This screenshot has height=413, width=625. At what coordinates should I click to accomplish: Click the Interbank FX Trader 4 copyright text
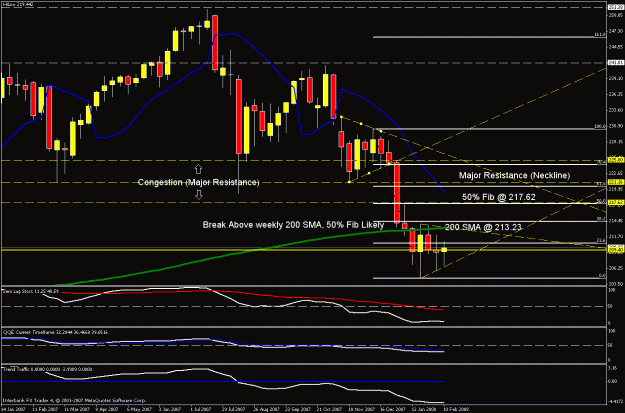[x=74, y=400]
